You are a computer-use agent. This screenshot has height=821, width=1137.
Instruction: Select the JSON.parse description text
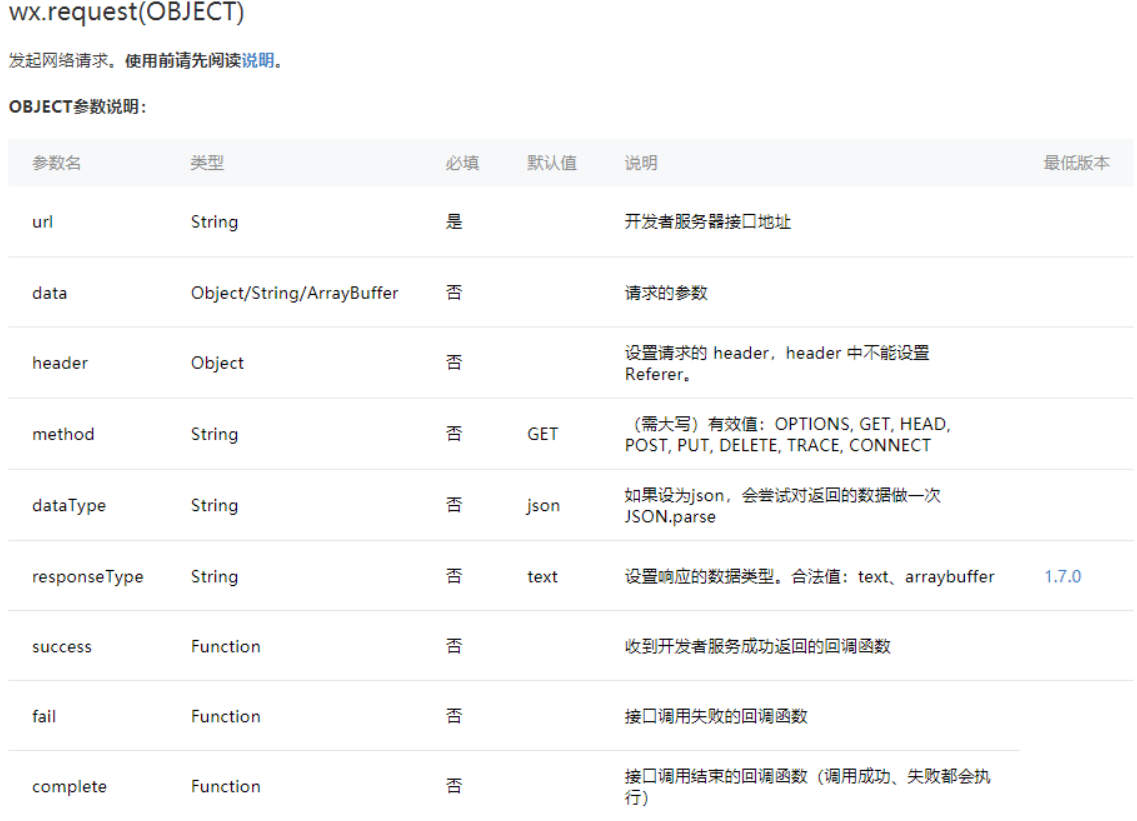[x=782, y=506]
